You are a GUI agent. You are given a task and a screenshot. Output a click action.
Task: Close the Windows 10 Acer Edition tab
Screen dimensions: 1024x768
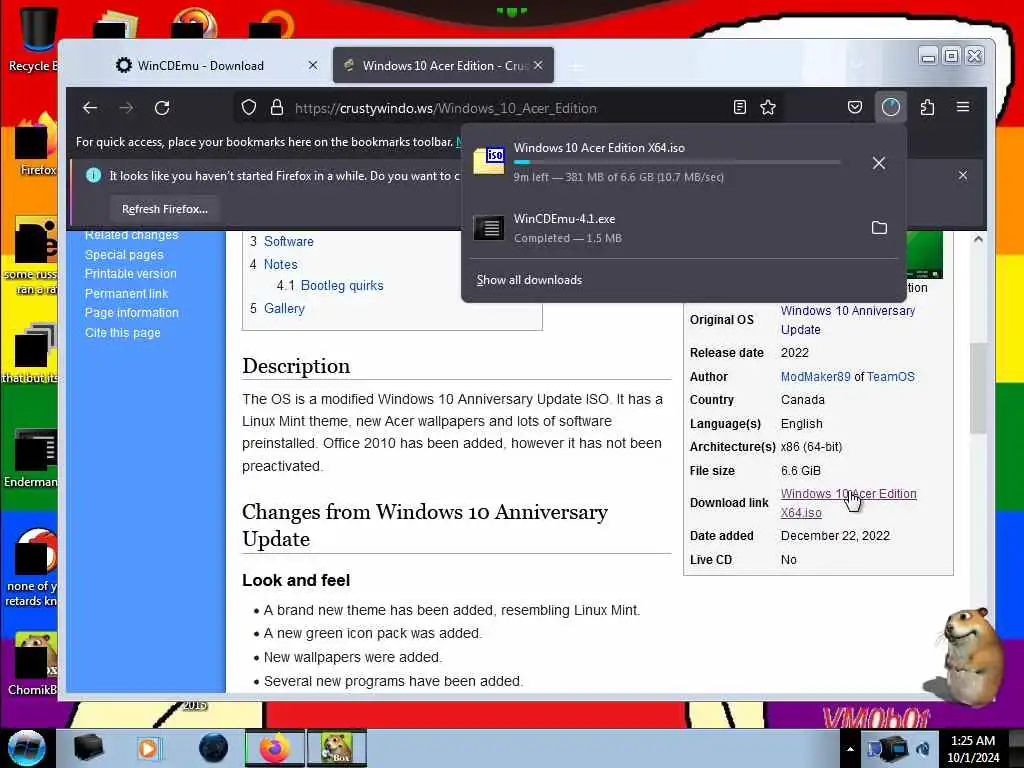point(537,65)
